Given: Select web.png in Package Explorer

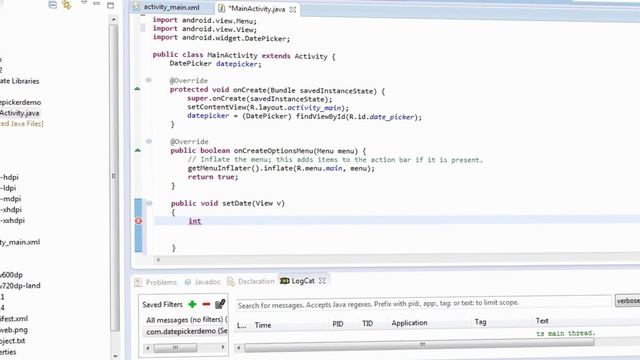Looking at the screenshot, I should (13, 330).
